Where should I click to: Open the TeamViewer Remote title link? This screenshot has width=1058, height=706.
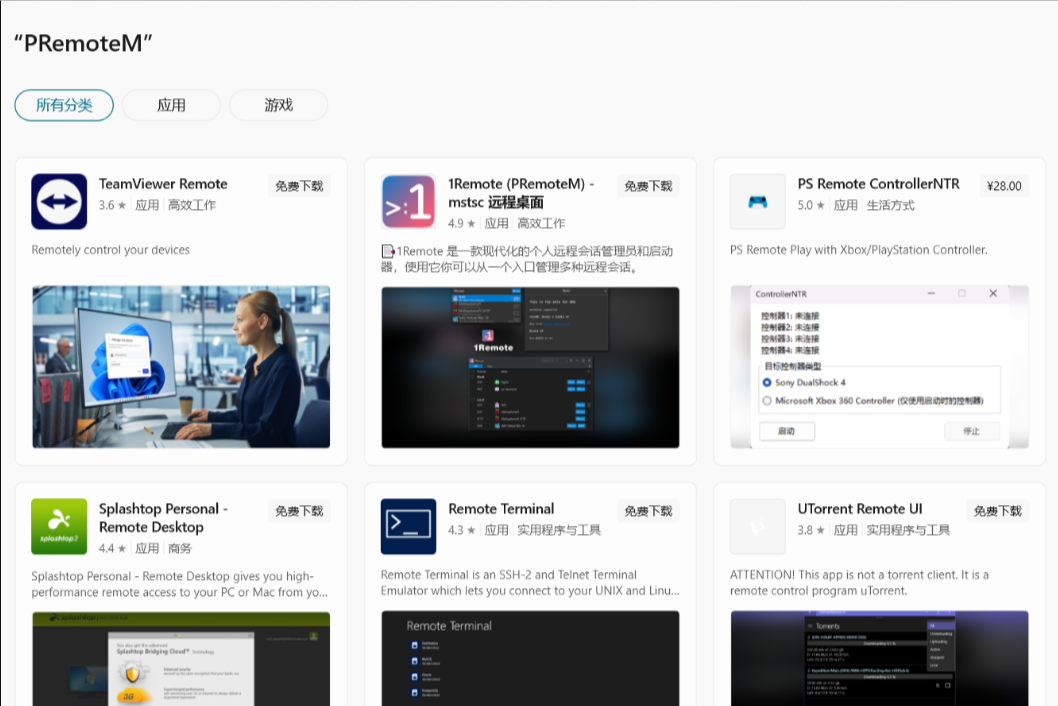point(163,183)
